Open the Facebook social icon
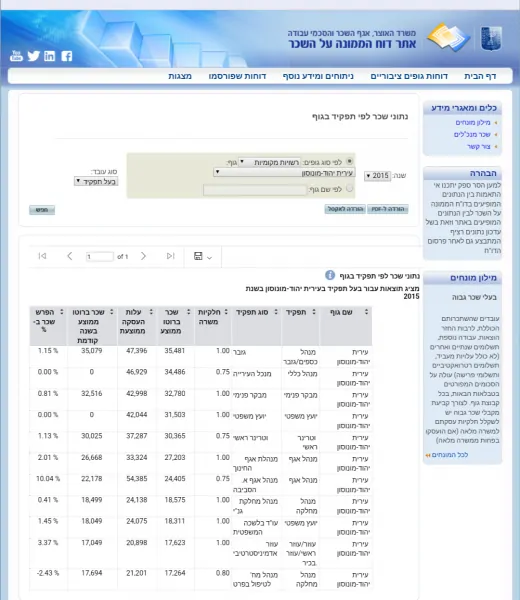Viewport: 520px width, 600px height. (67, 56)
